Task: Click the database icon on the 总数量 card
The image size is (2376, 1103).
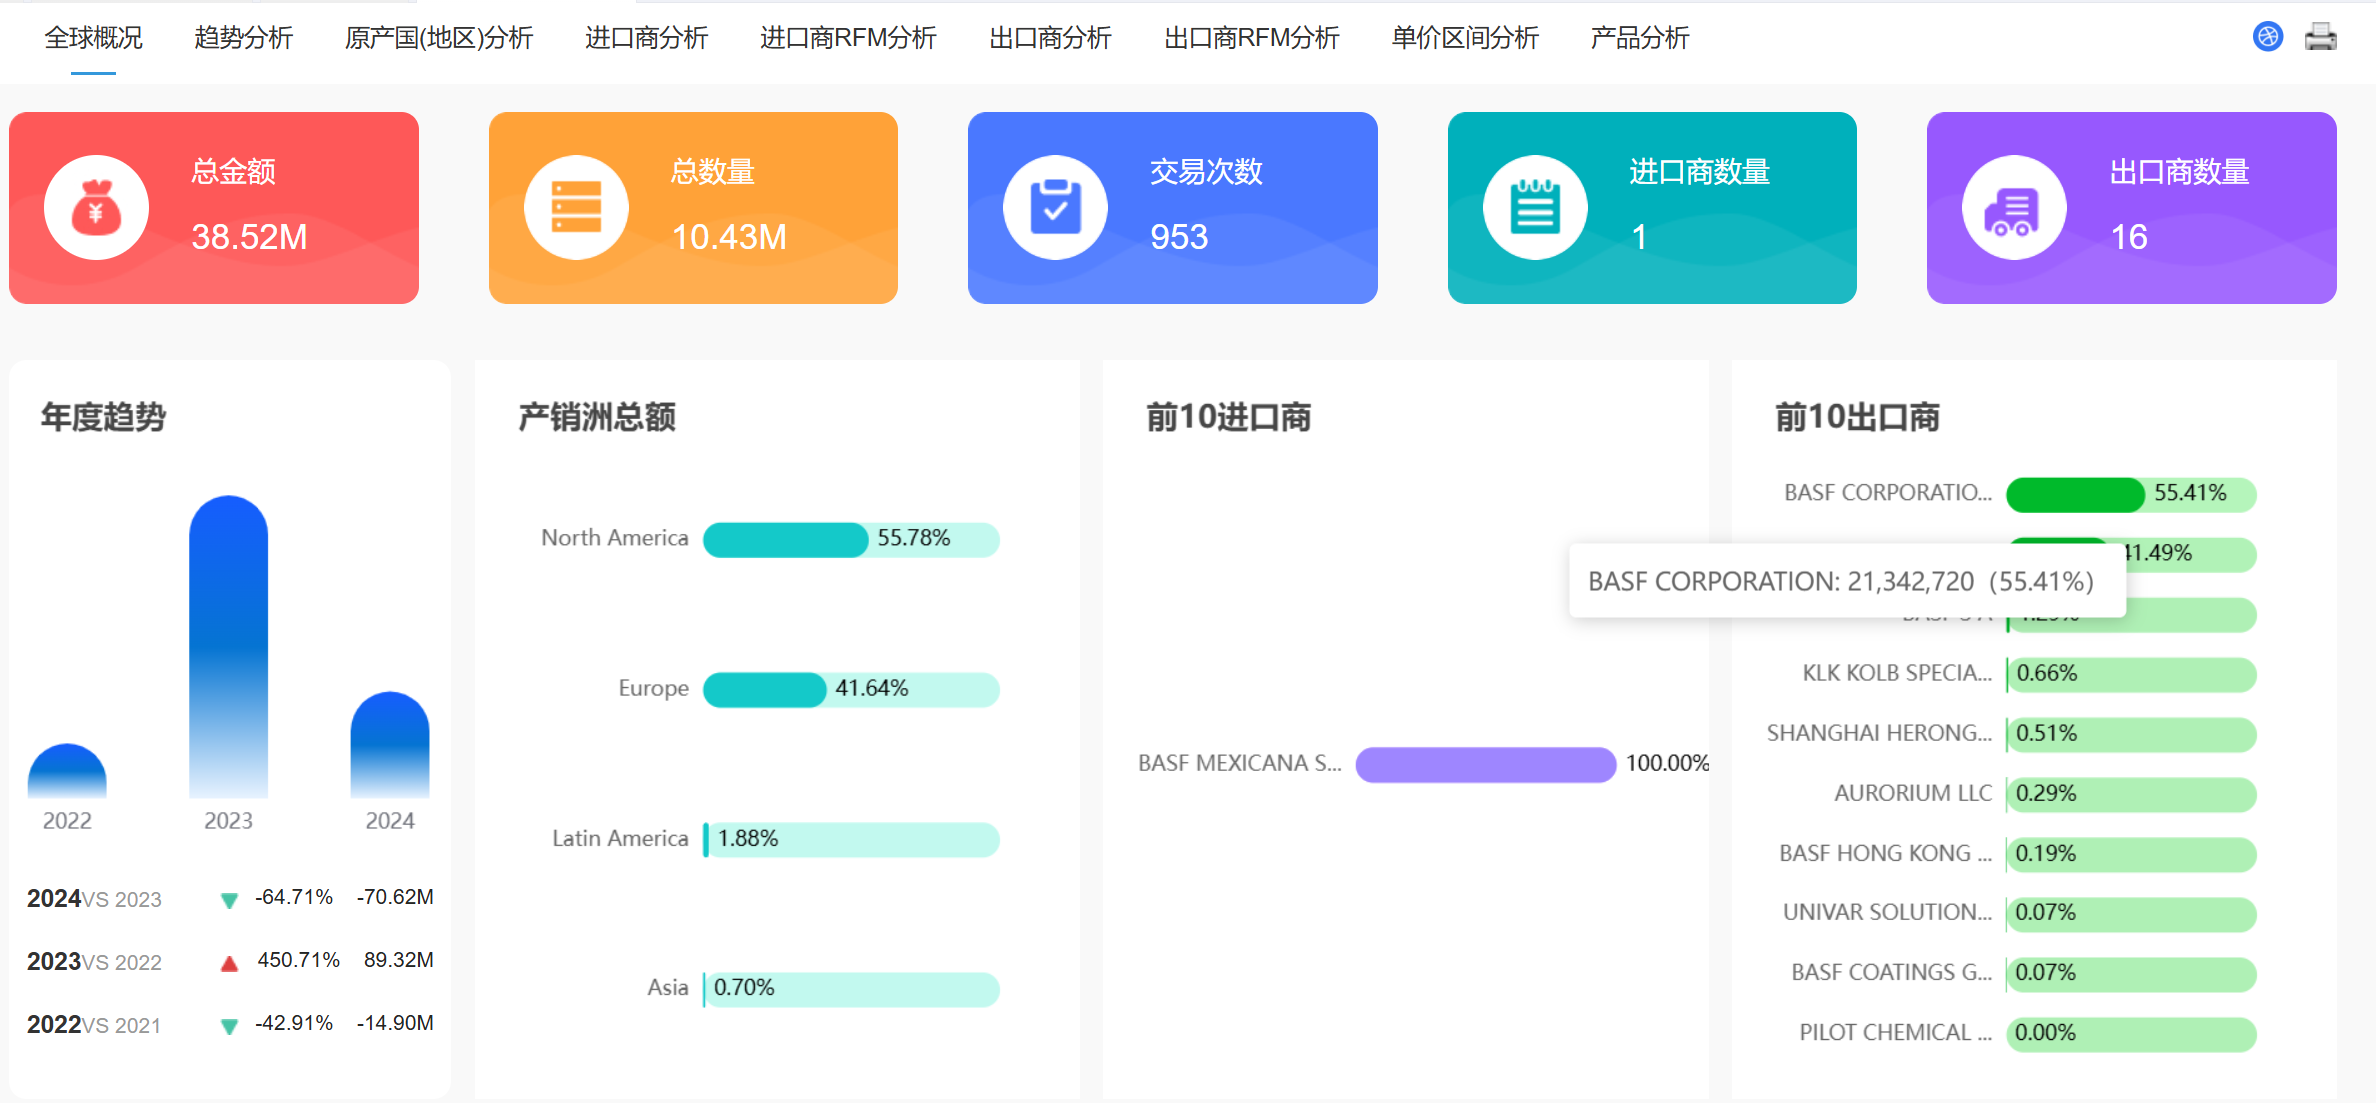Action: tap(575, 207)
